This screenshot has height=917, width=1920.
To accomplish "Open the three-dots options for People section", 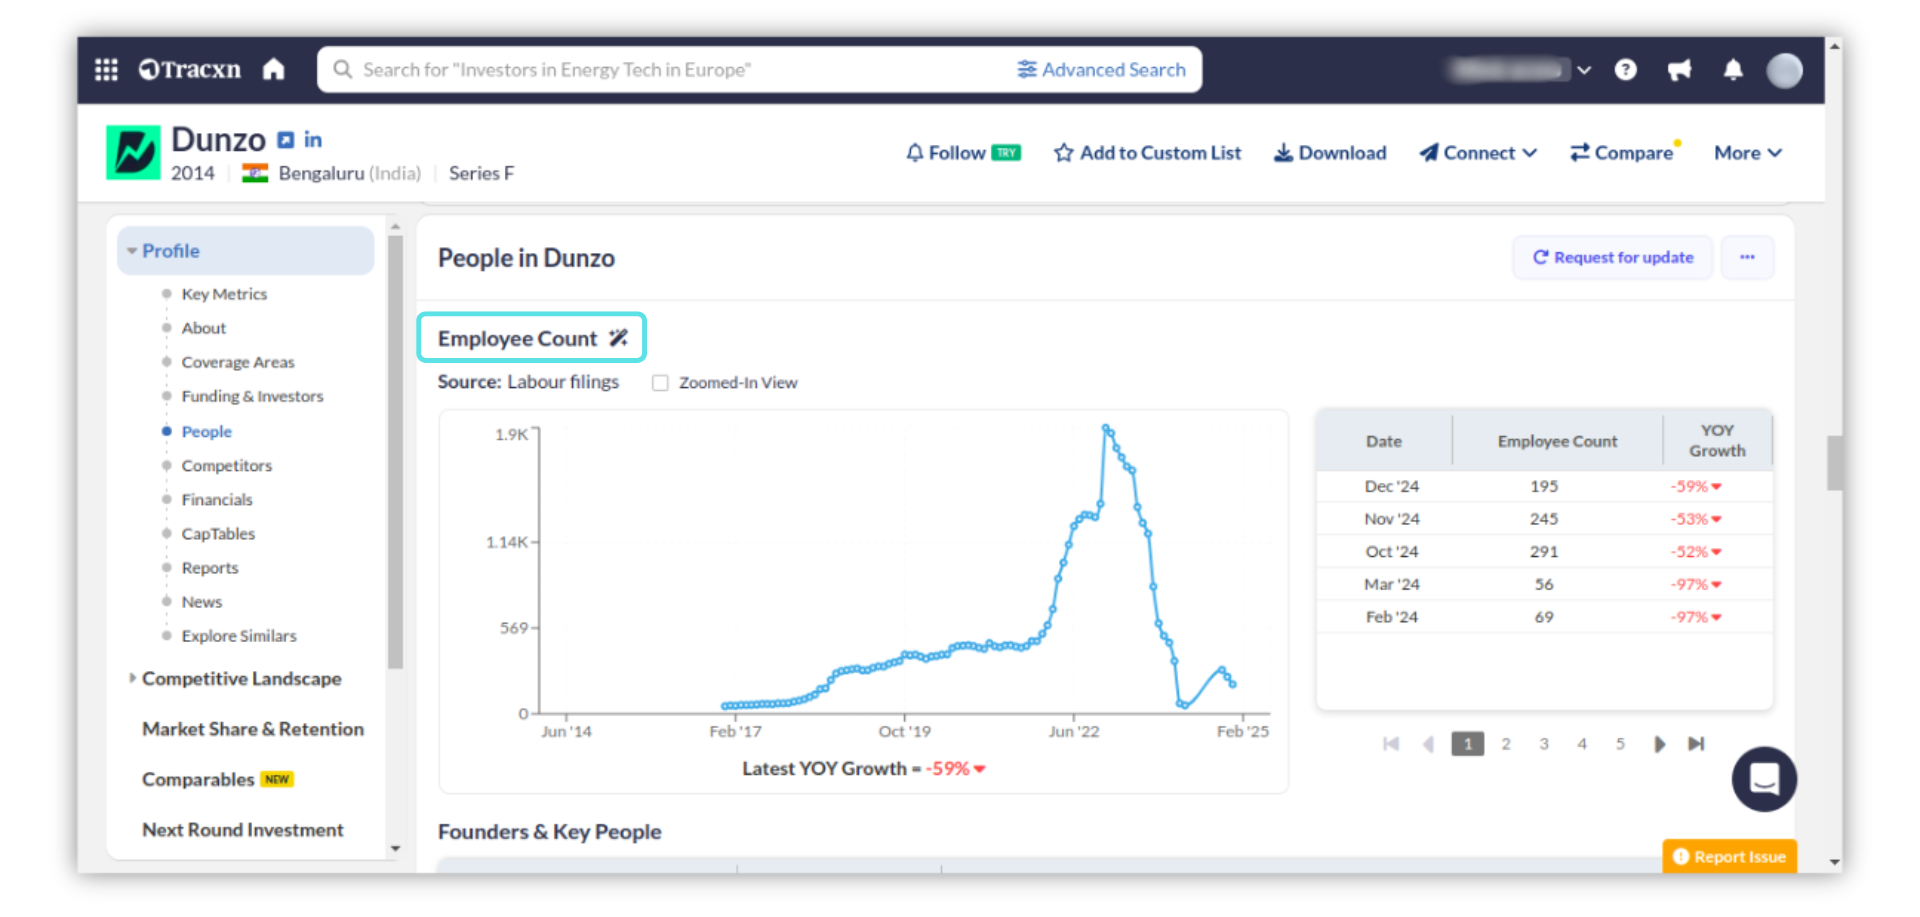I will (x=1747, y=257).
